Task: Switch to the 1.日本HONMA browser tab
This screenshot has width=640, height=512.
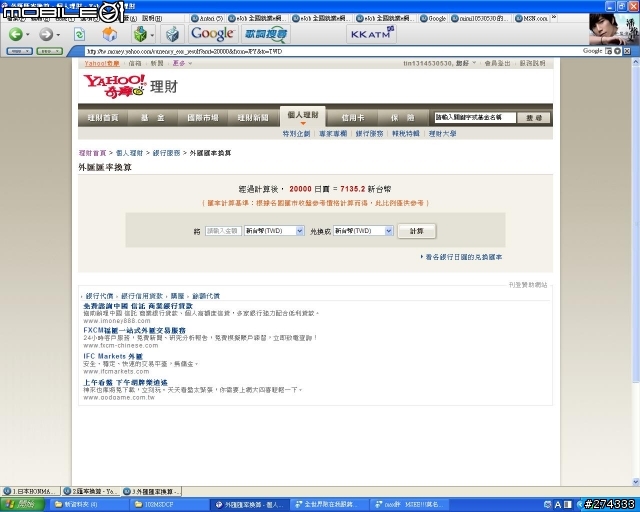Action: coord(31,492)
